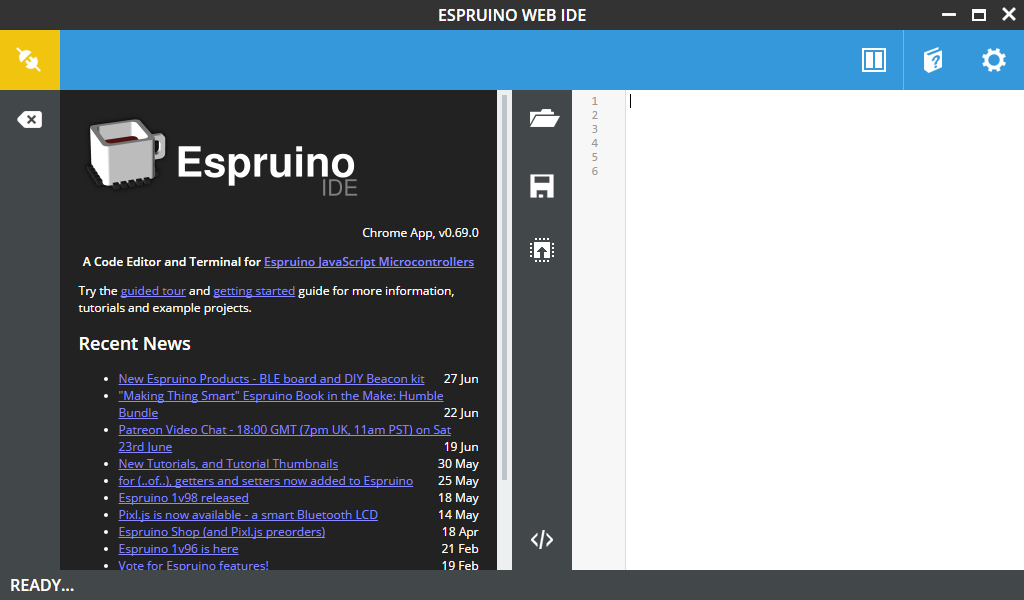Click the Recent News heading
Screen dimensions: 1024x600
[135, 343]
